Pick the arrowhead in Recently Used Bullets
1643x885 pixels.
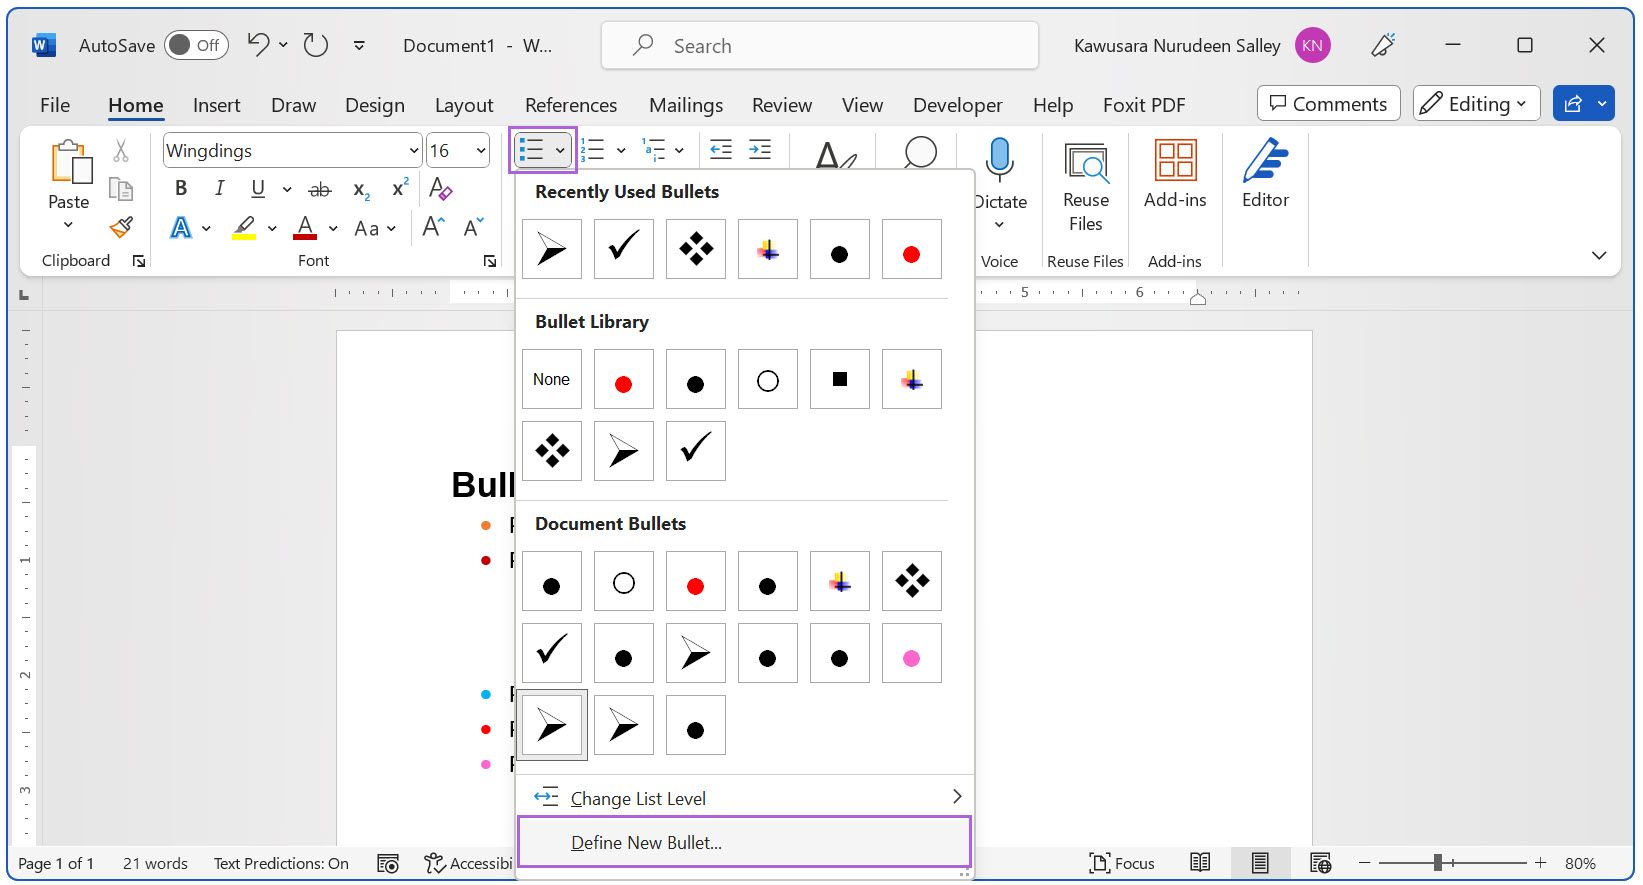click(x=552, y=249)
